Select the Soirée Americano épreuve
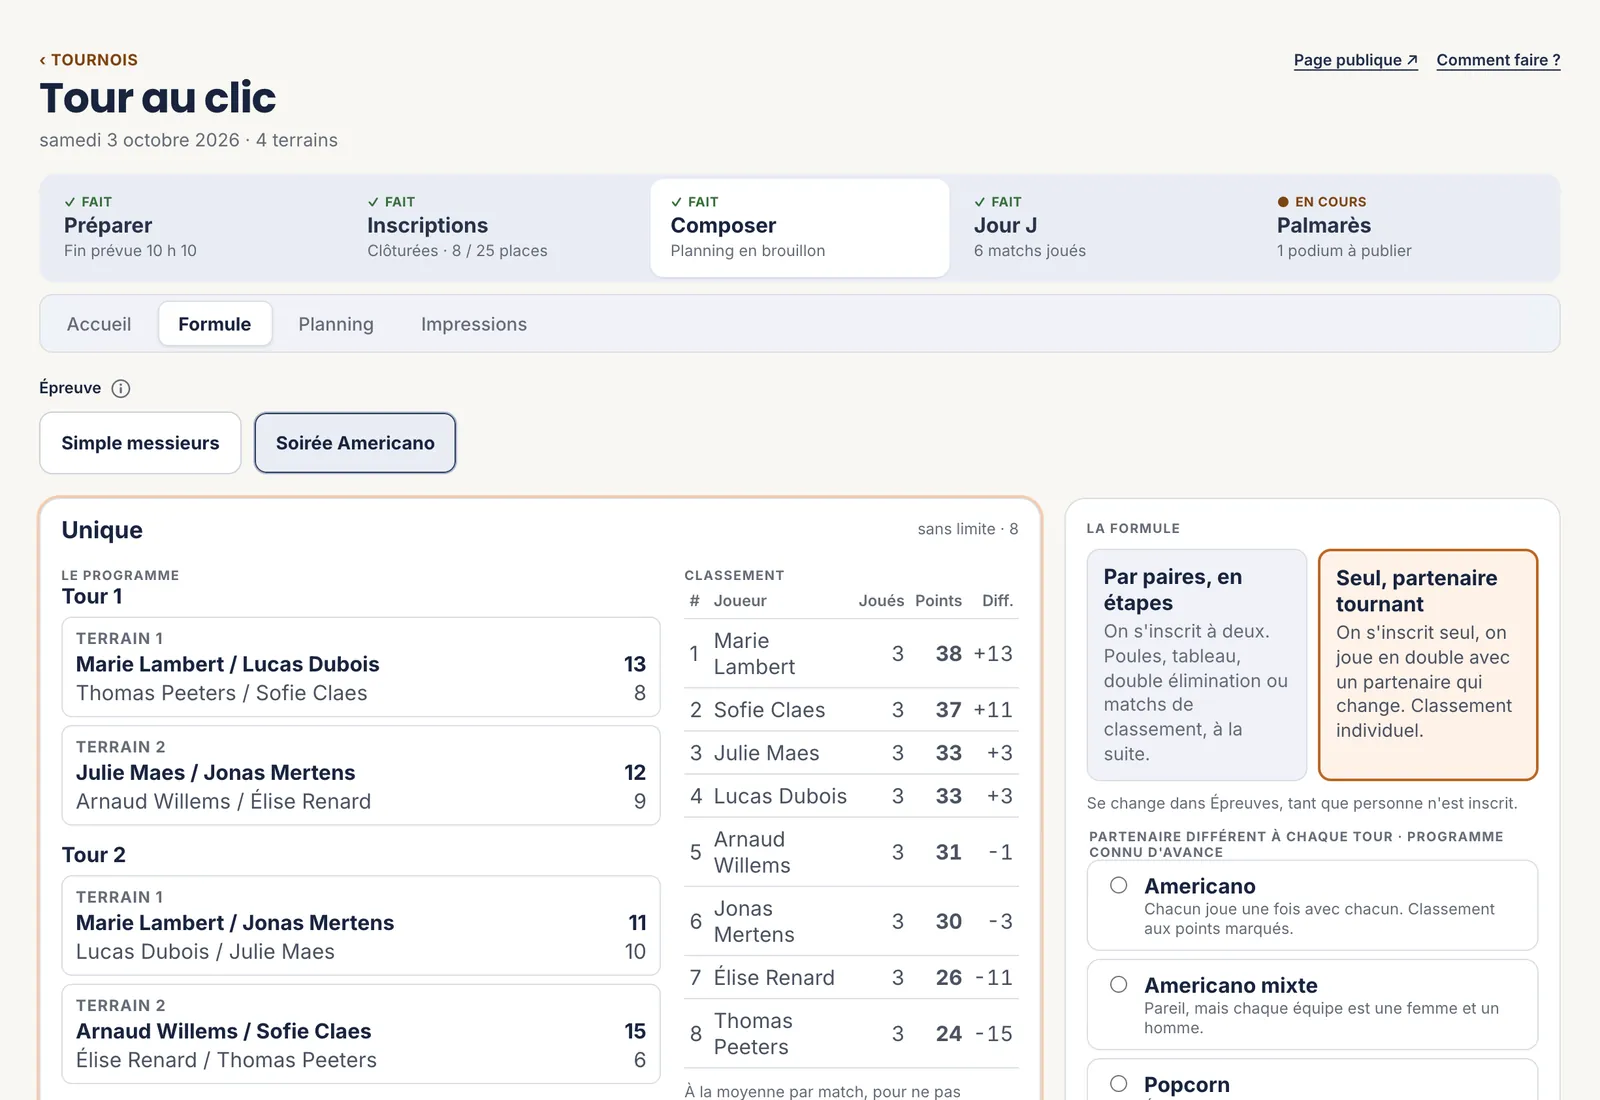Viewport: 1600px width, 1100px height. point(355,443)
